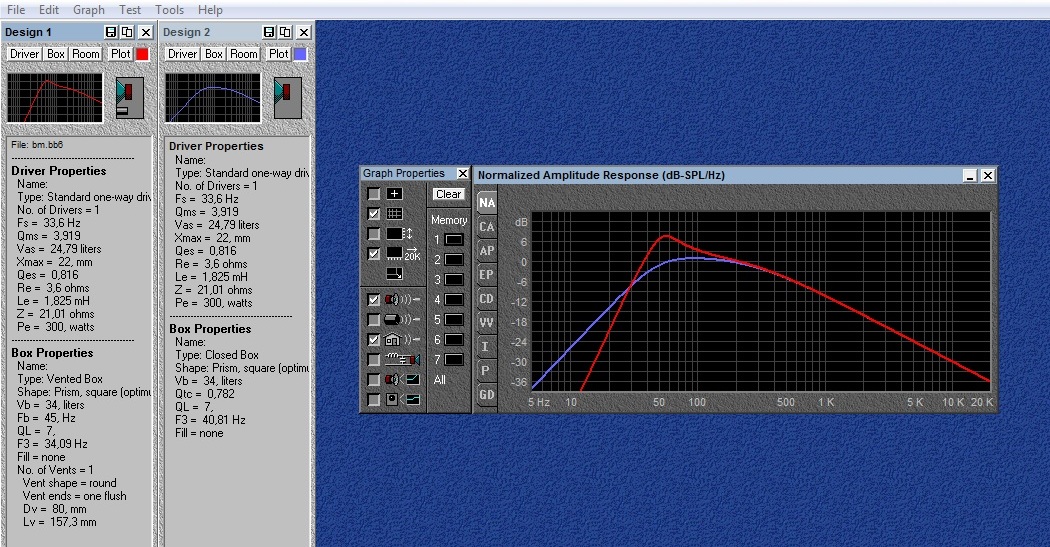
Task: Select memory slot 7 in Graph Properties
Action: pyautogui.click(x=454, y=359)
